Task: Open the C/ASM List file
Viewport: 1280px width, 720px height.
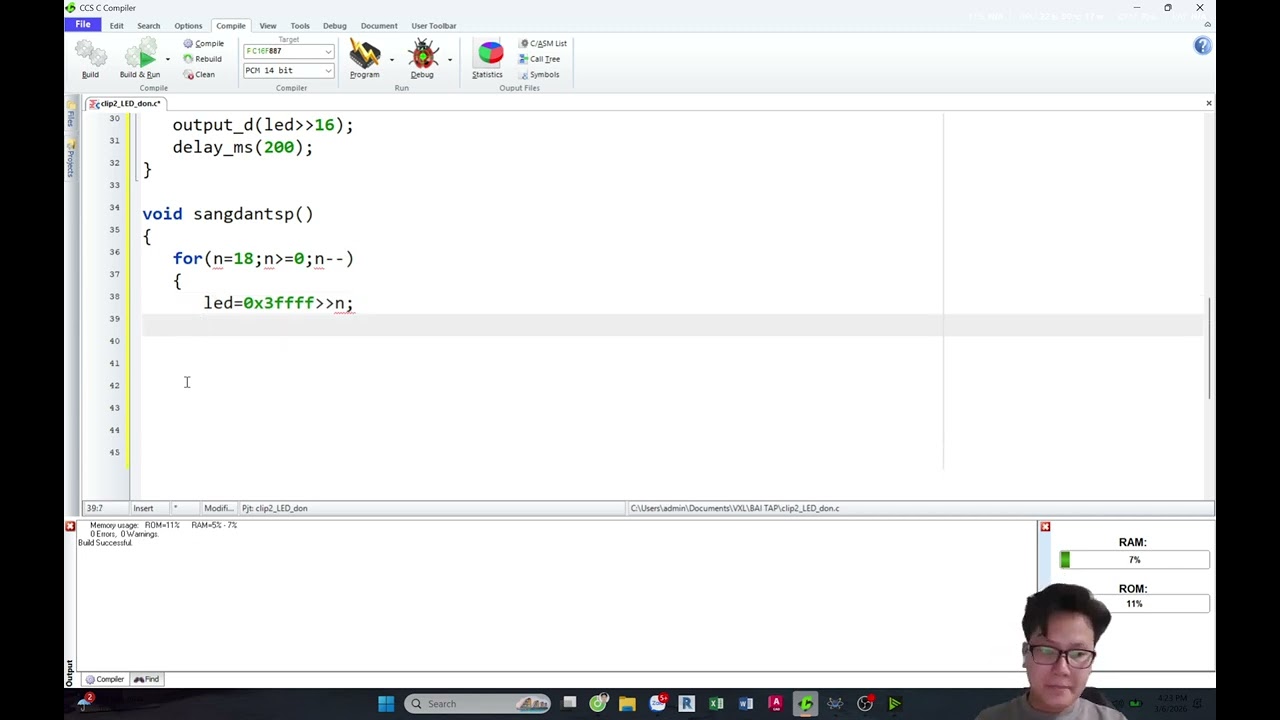Action: (543, 43)
